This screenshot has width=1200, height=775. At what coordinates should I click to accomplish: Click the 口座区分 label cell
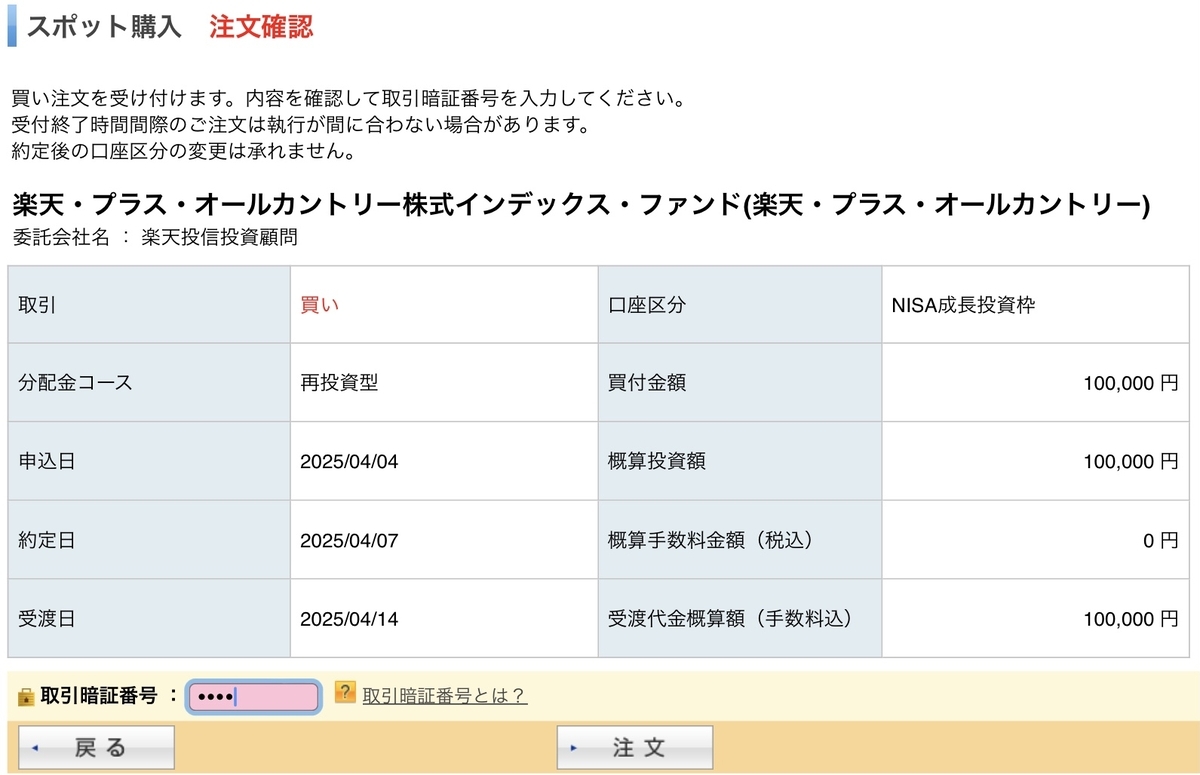740,305
